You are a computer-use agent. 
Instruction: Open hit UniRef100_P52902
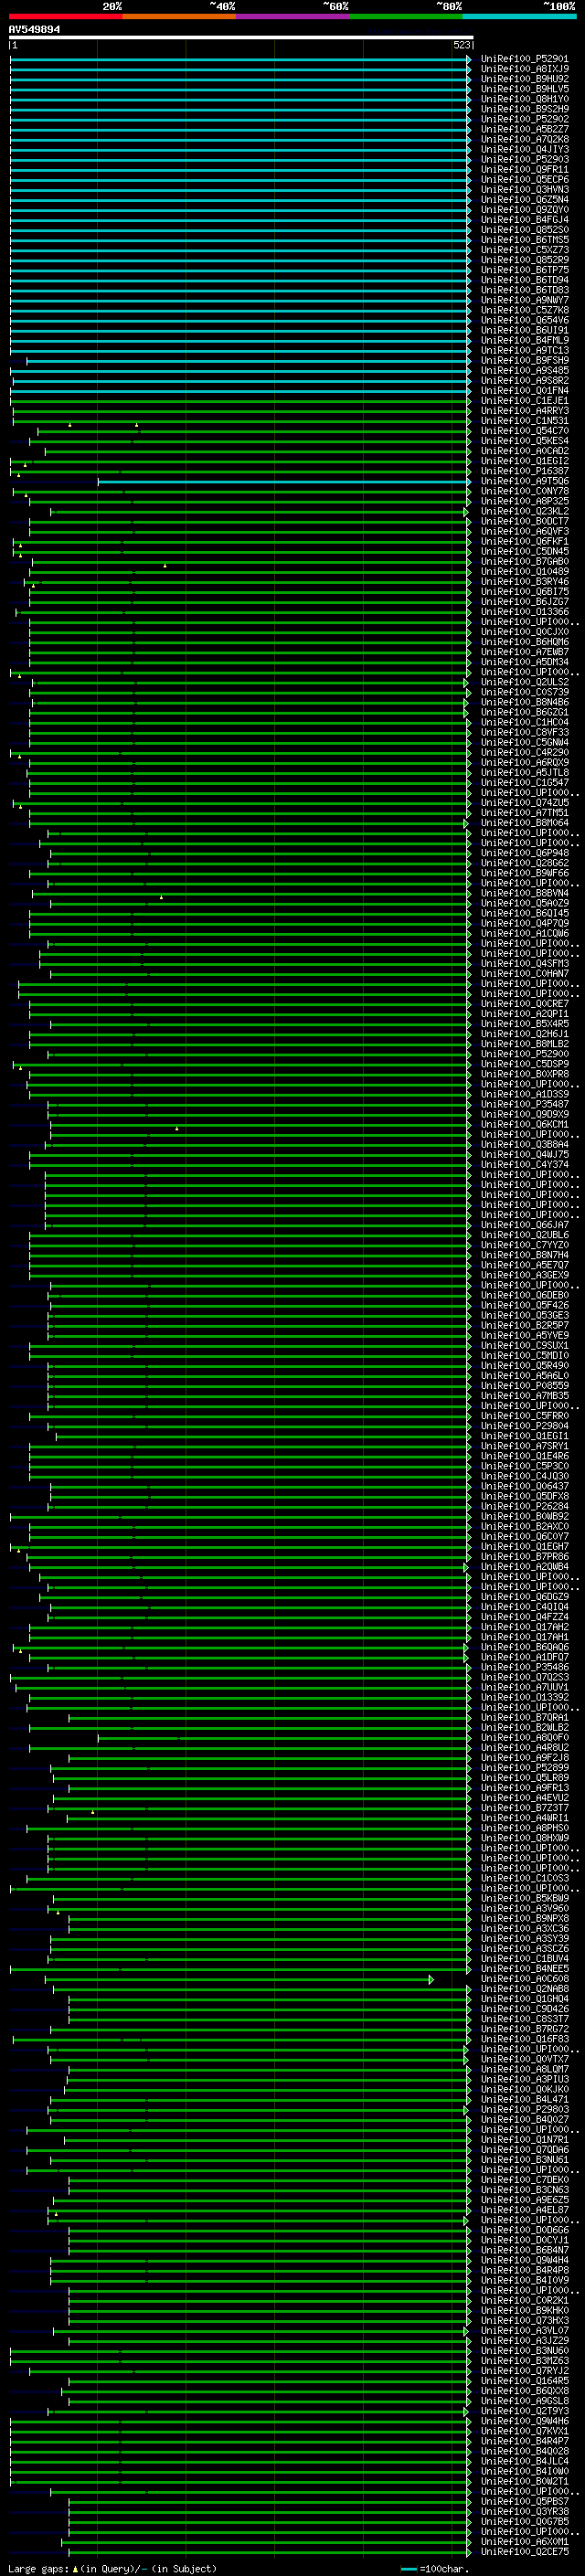tap(525, 119)
